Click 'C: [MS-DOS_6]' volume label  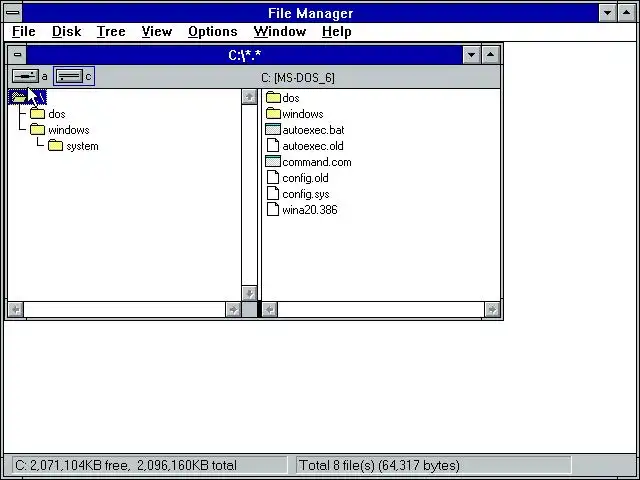[x=298, y=78]
